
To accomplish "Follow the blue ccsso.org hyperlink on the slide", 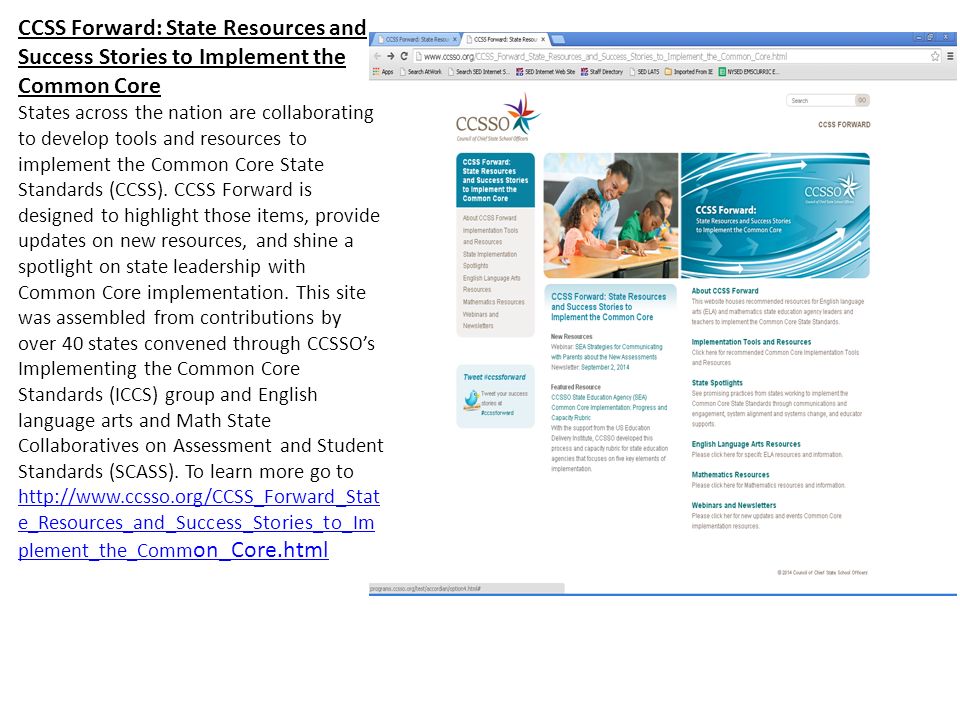I will pos(199,523).
